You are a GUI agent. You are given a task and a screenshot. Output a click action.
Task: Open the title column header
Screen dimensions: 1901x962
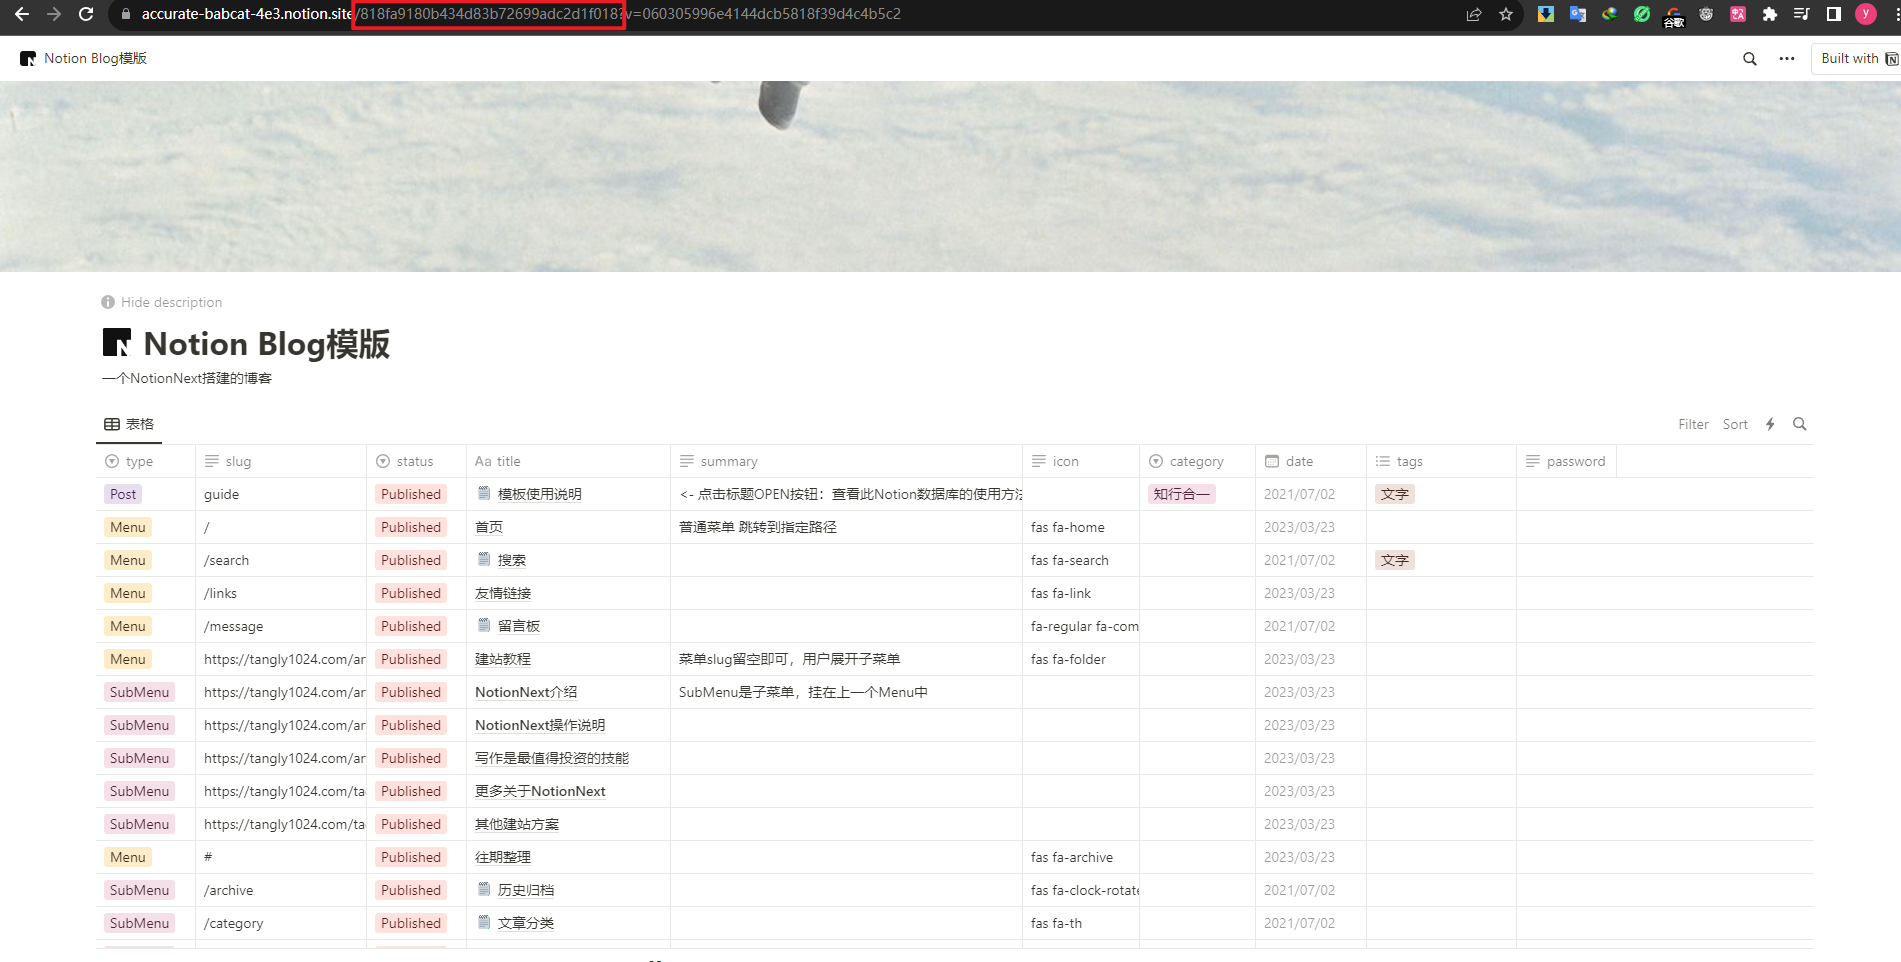pos(569,461)
